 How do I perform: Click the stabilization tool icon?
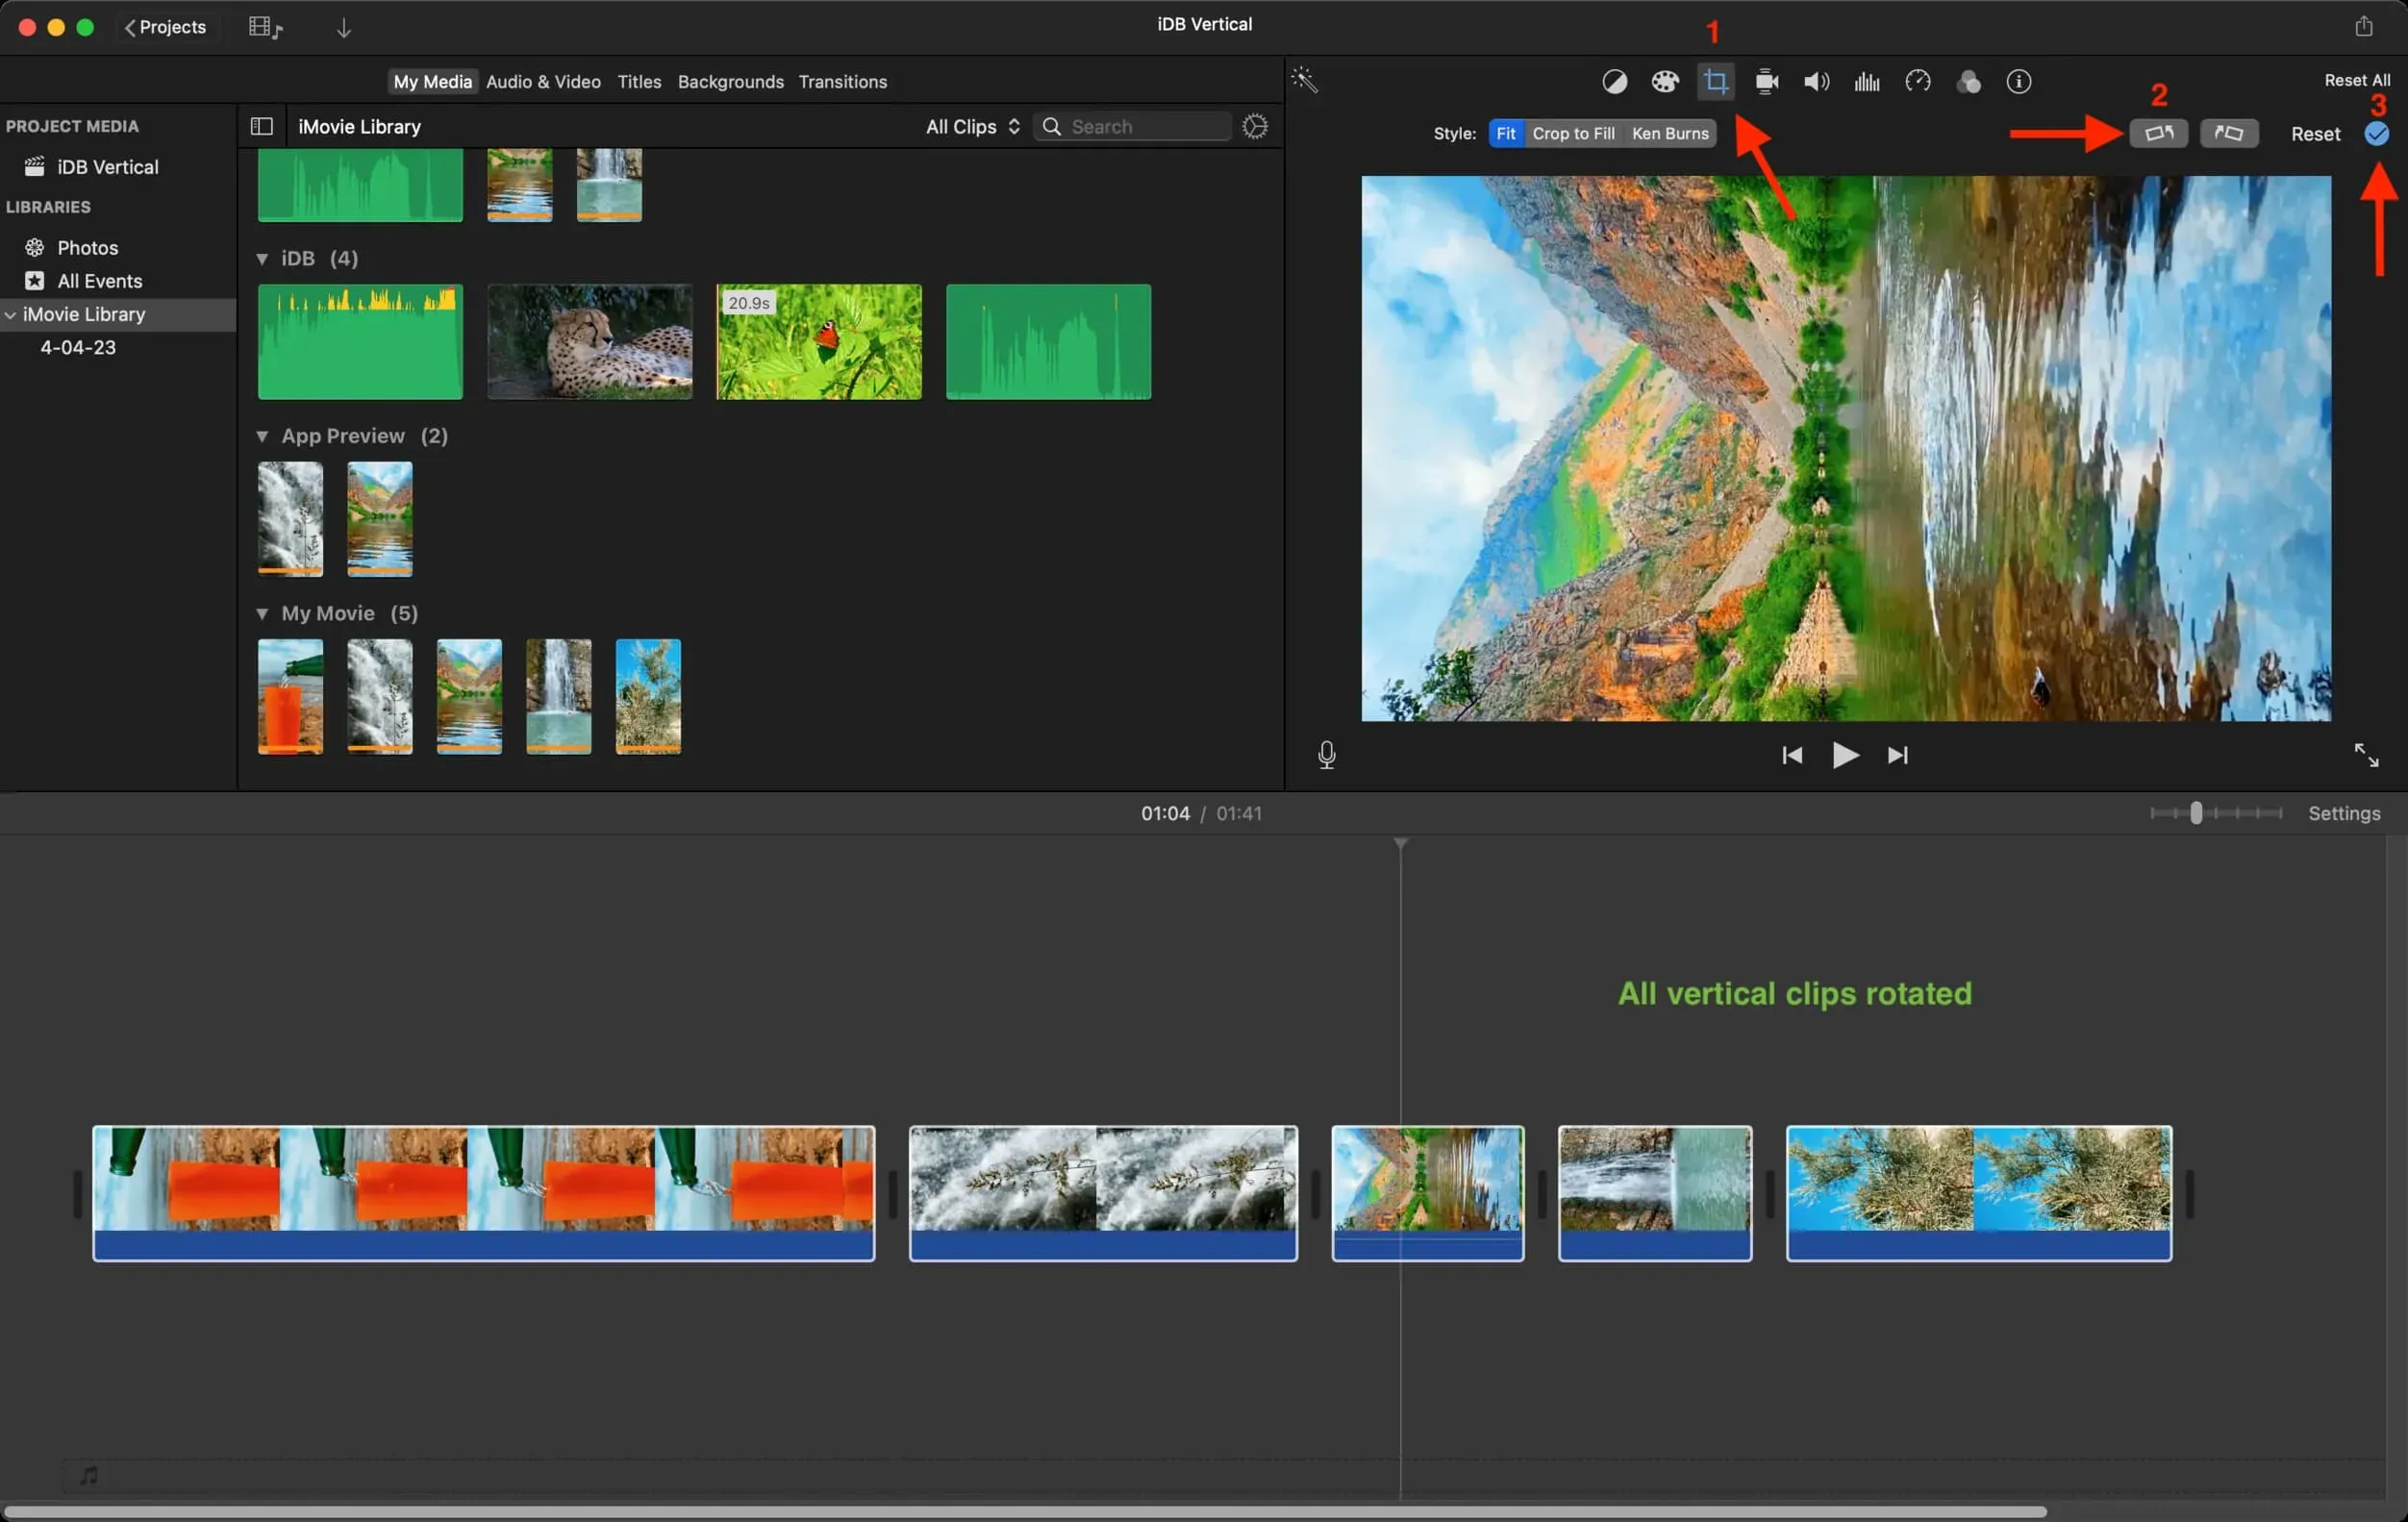coord(1768,81)
